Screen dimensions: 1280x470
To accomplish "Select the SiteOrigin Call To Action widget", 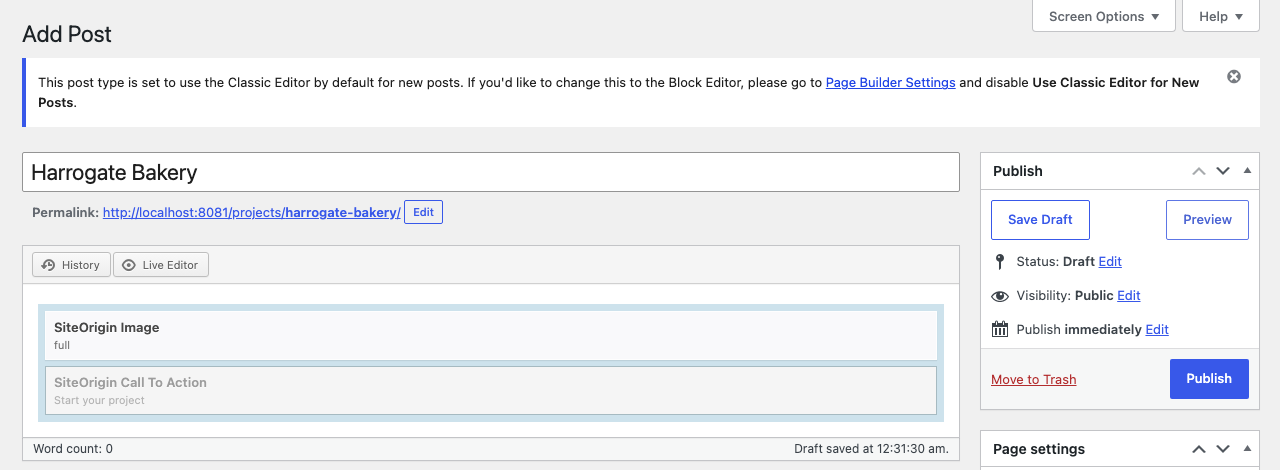I will (490, 390).
